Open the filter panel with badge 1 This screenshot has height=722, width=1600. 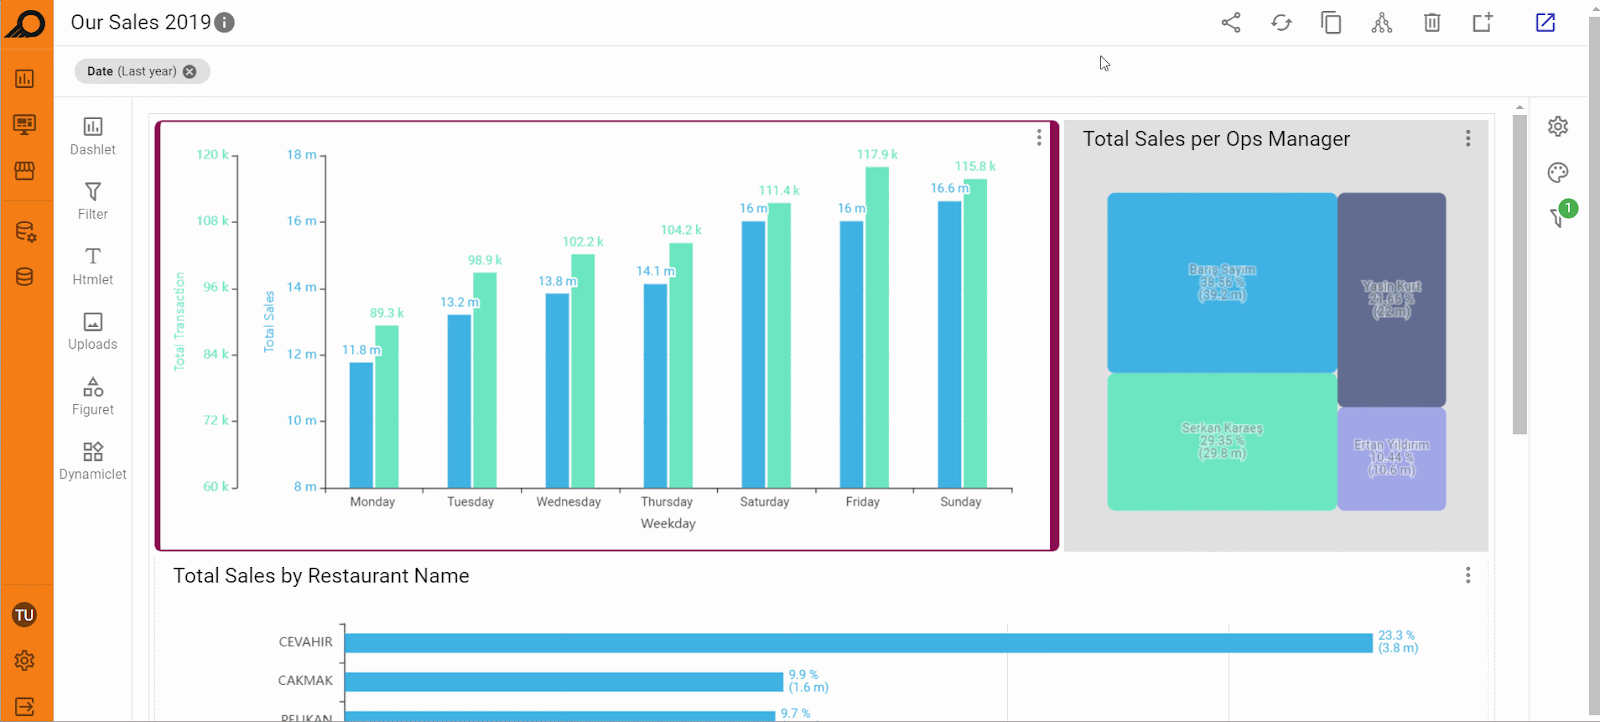tap(1560, 215)
